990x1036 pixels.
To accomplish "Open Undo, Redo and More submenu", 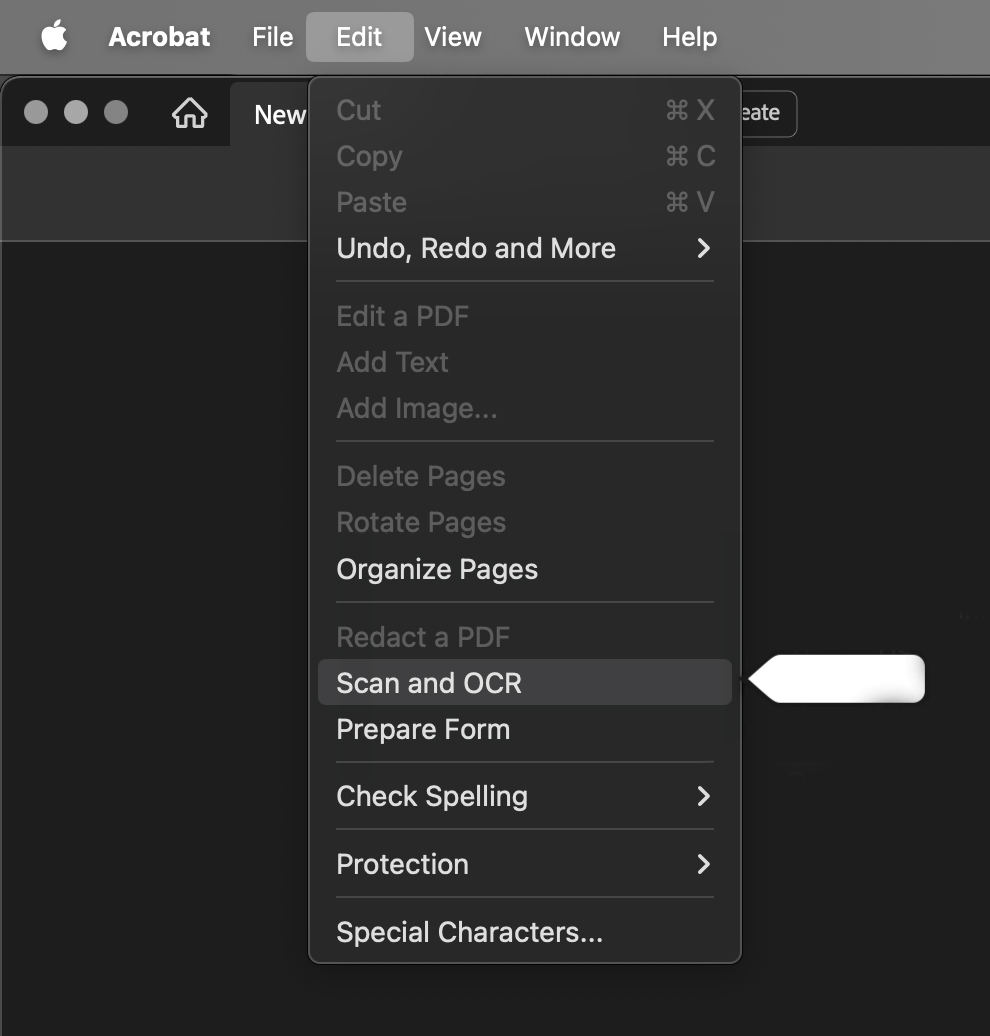I will 525,248.
